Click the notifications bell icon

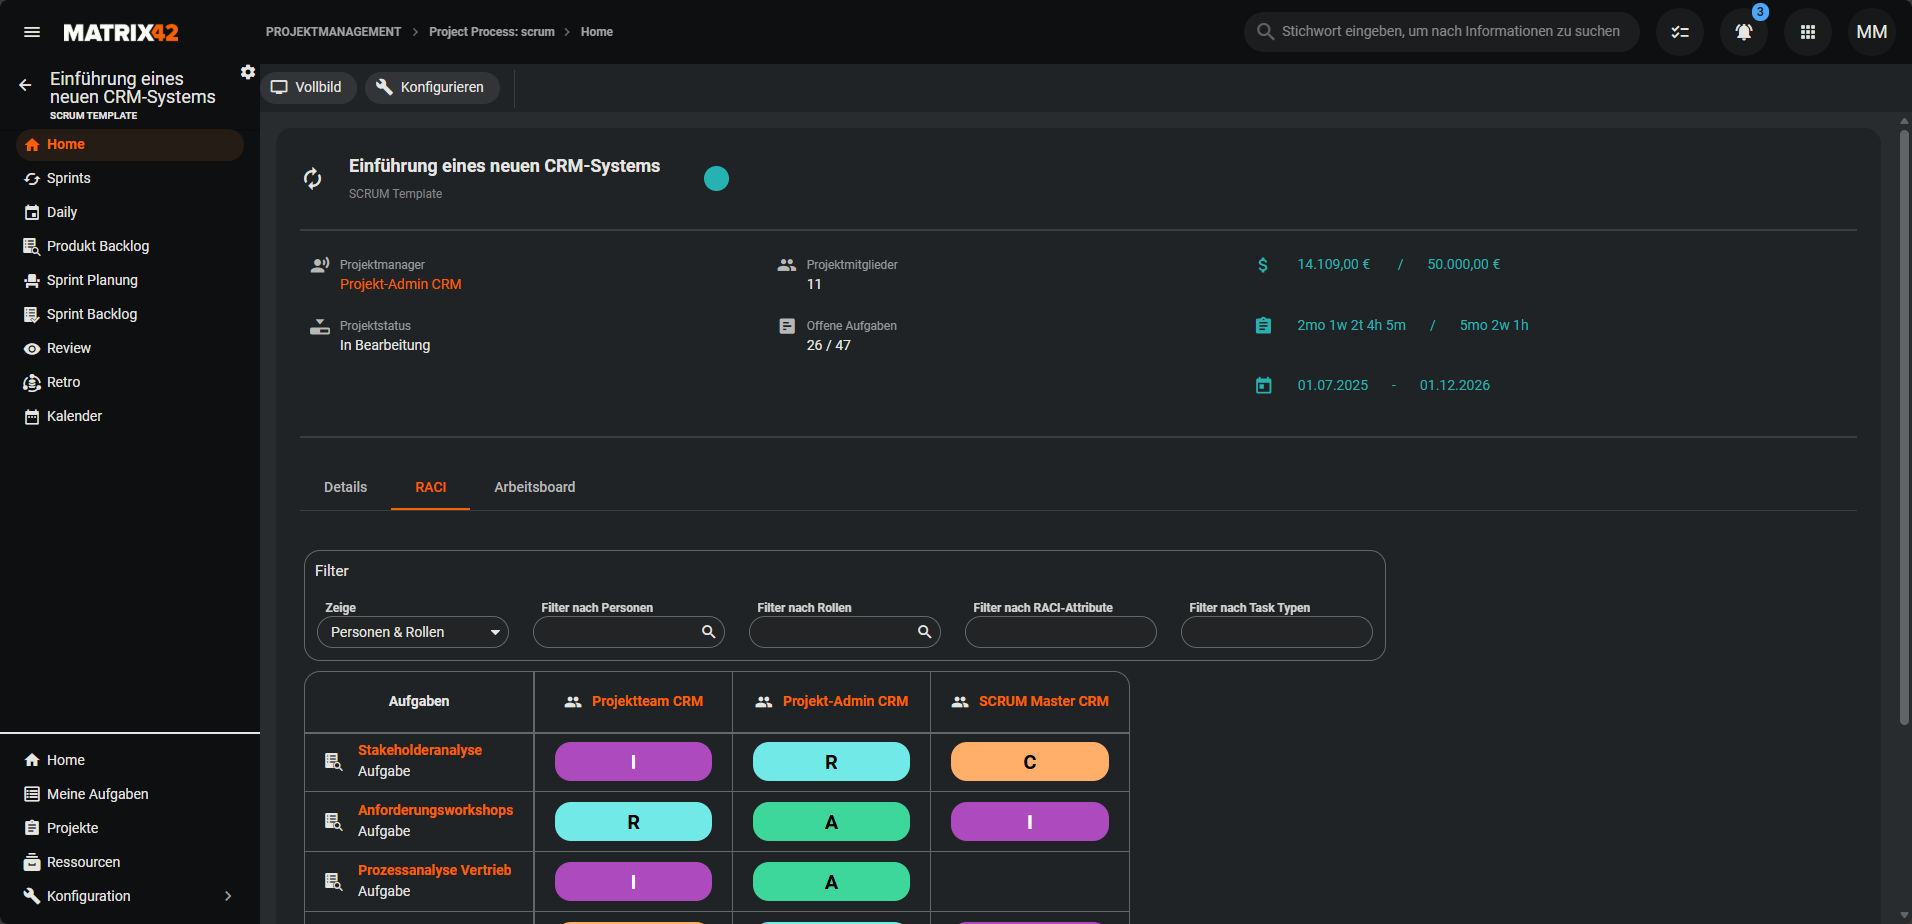point(1743,32)
